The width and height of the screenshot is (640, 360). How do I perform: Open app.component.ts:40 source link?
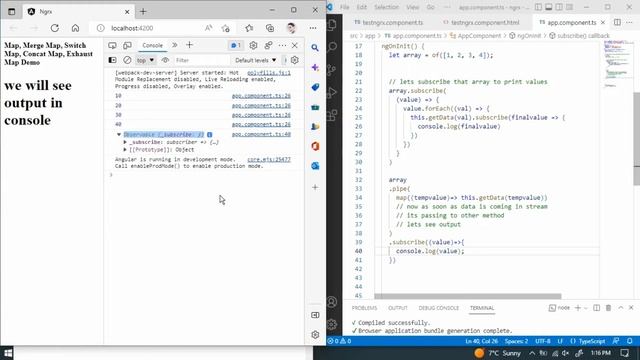(261, 134)
